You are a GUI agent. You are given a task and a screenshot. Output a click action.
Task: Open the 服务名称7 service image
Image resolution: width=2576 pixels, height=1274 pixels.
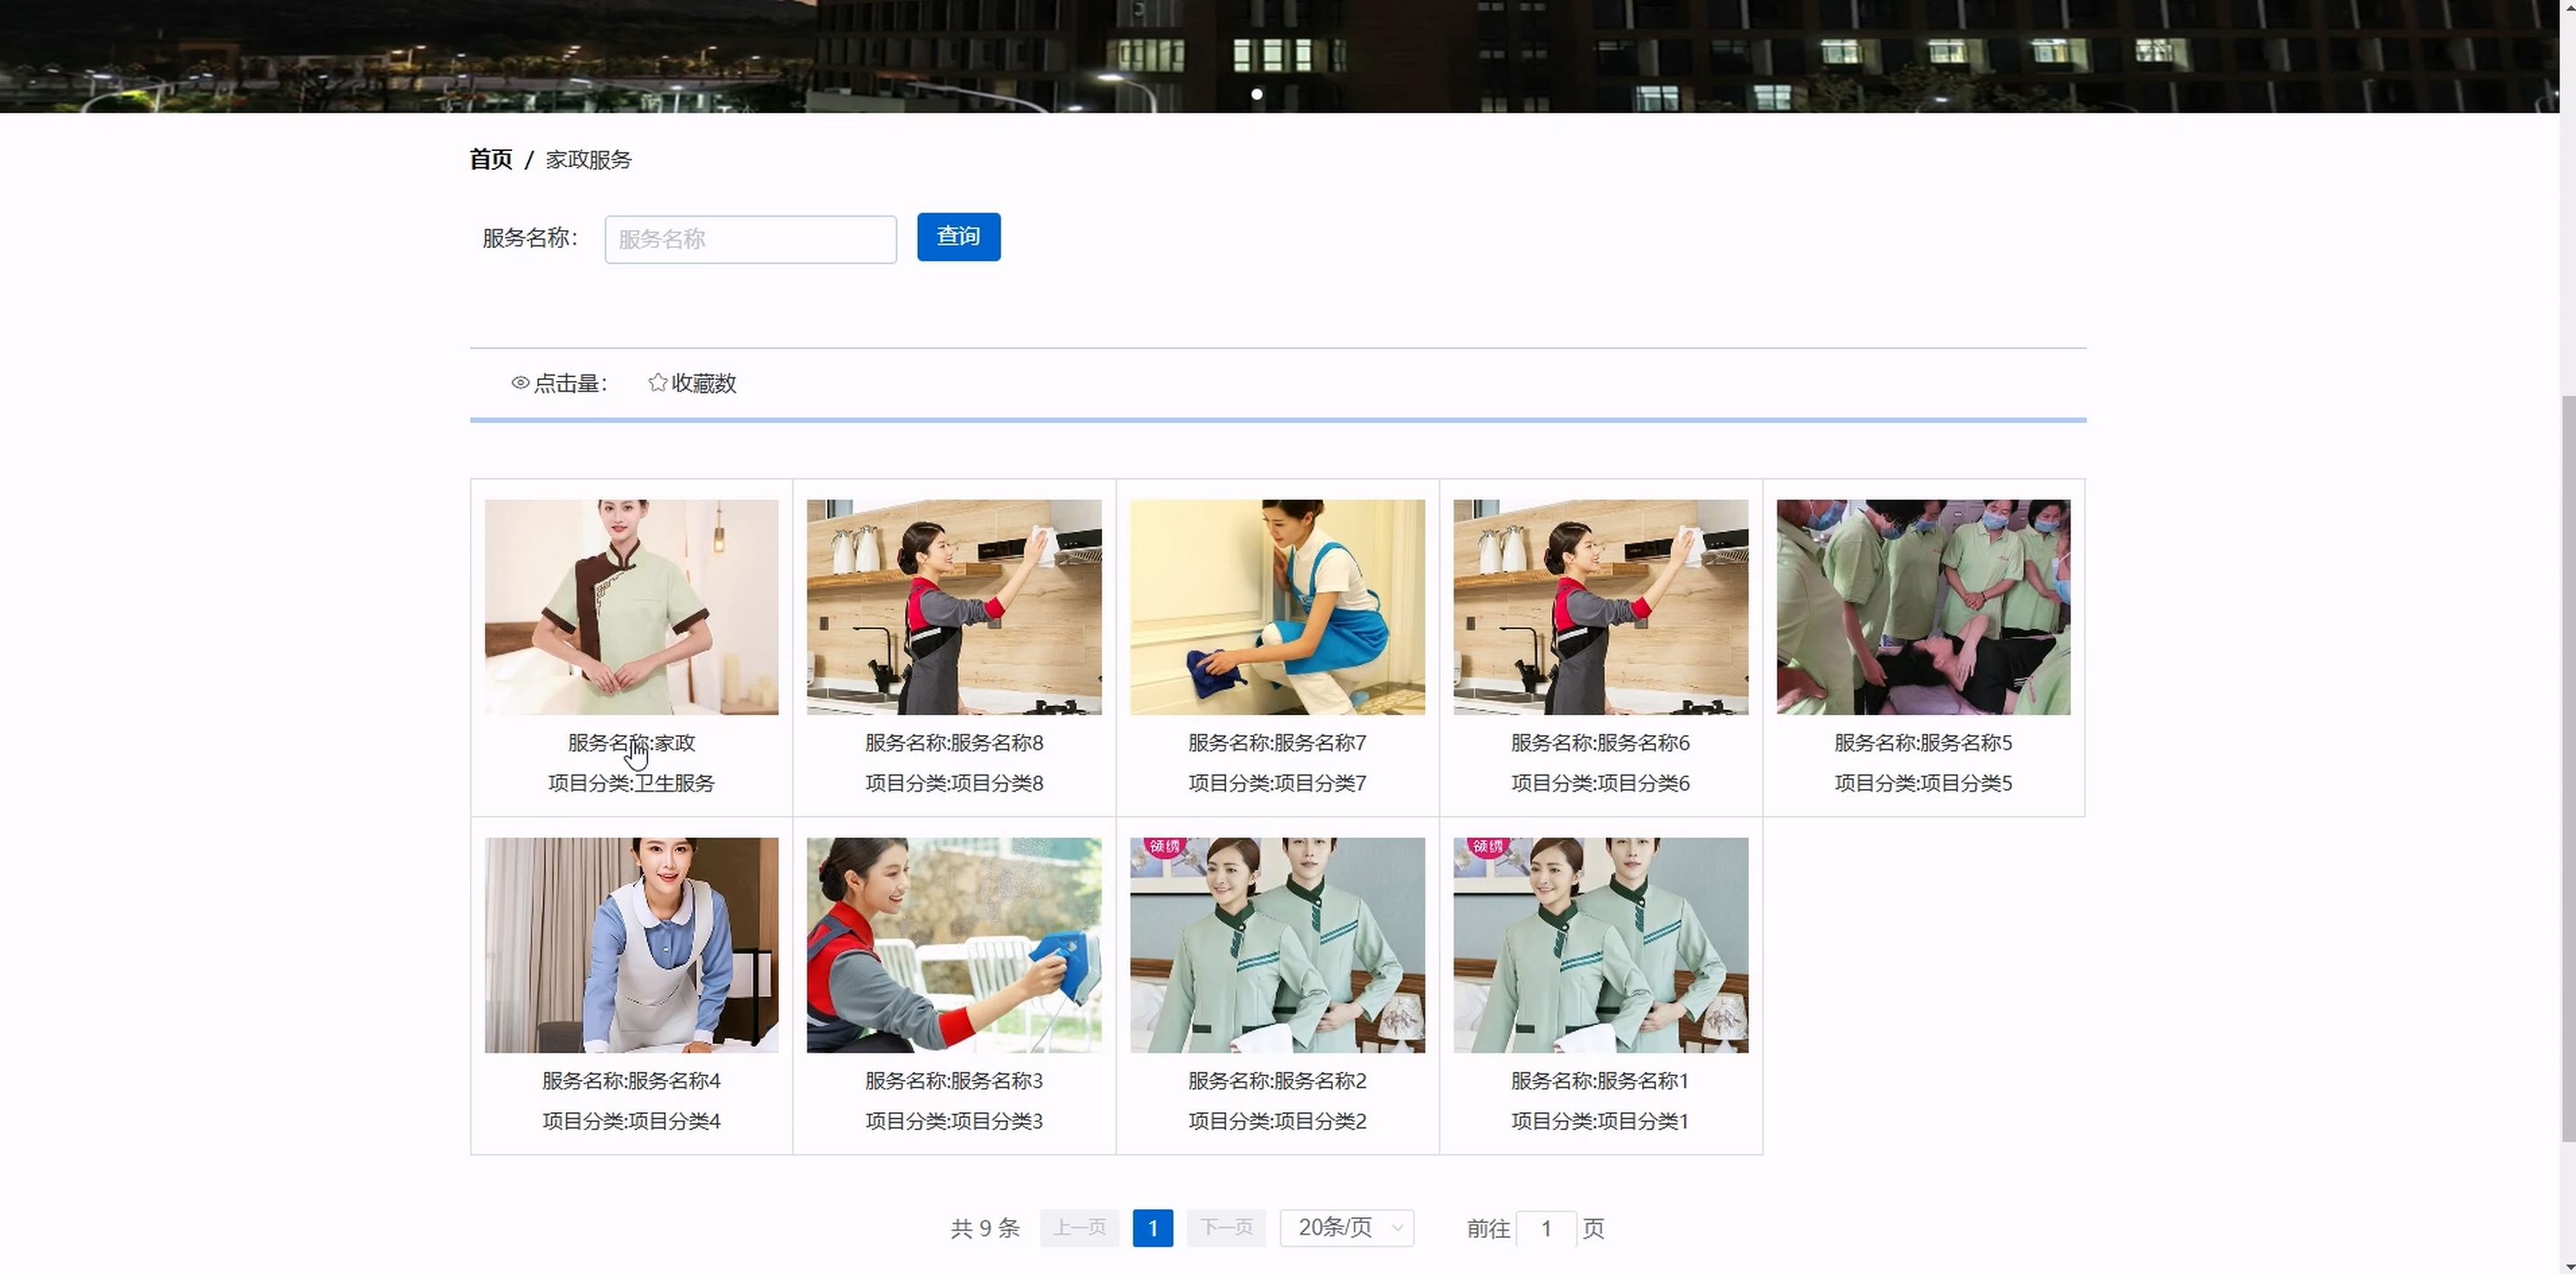click(1277, 607)
